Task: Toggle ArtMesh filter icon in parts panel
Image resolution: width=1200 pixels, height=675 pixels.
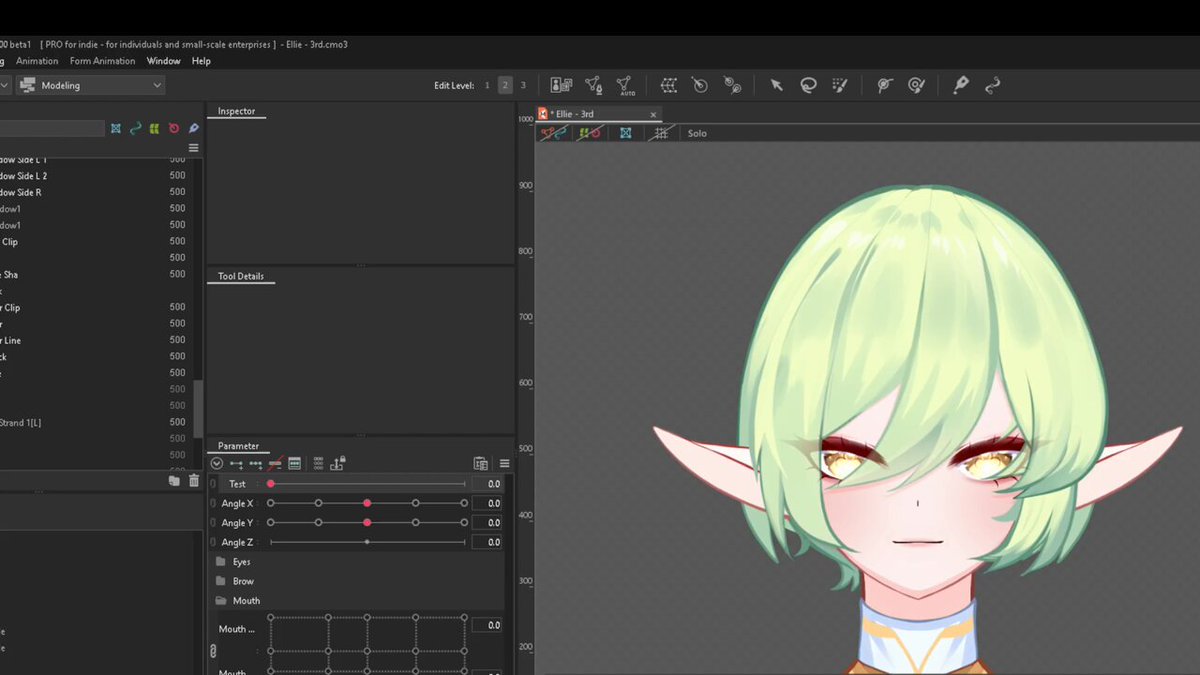Action: click(x=116, y=128)
